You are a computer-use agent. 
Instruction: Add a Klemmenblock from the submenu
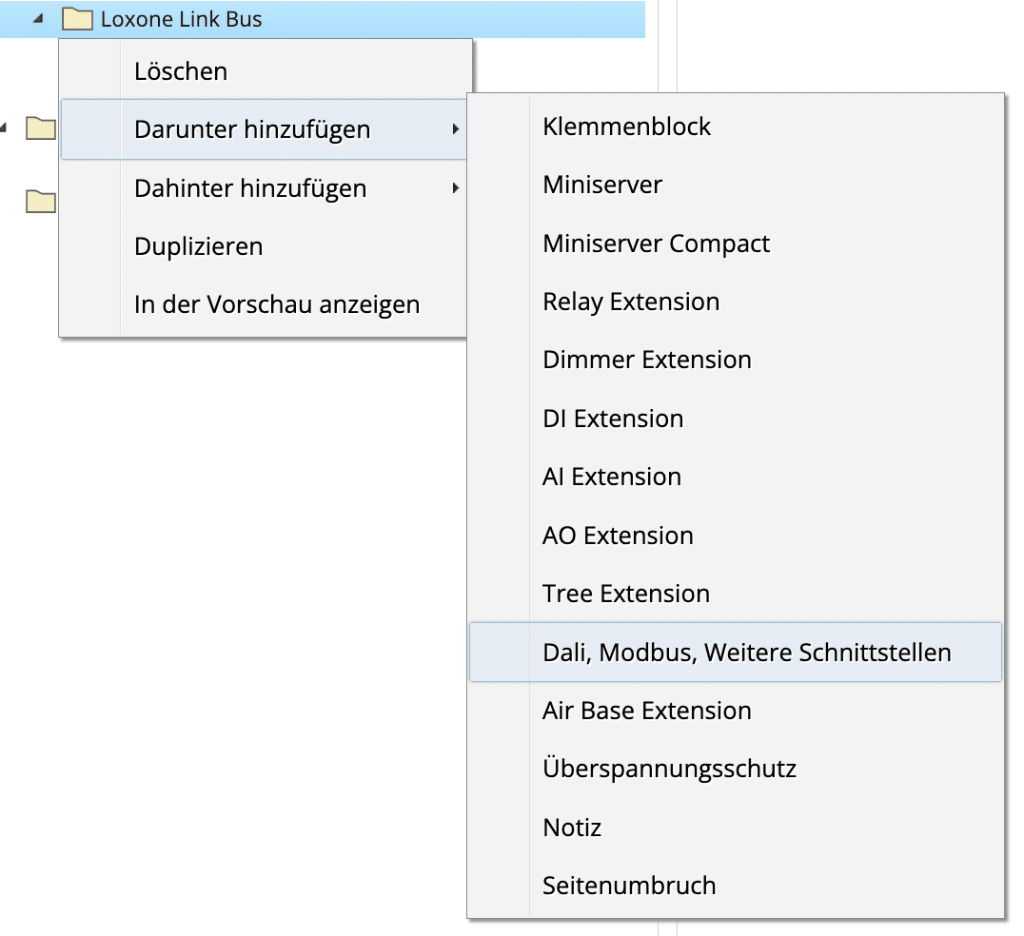(x=735, y=126)
